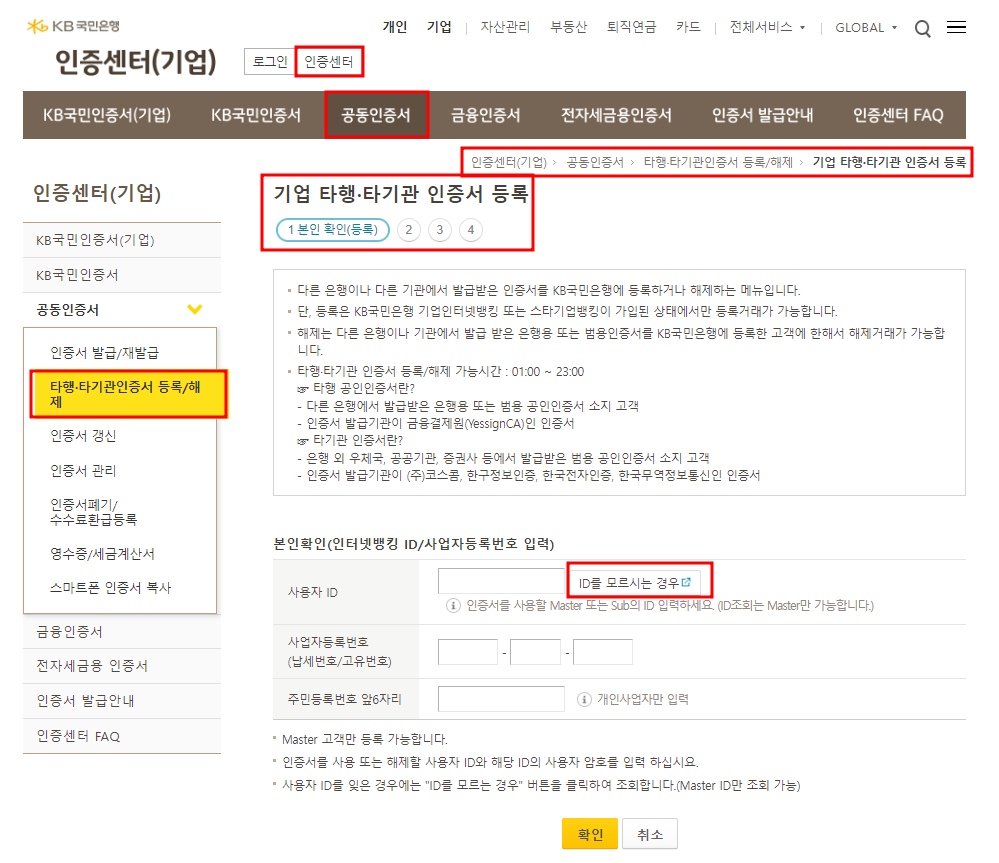
Task: Click the 취소 button
Action: point(650,834)
